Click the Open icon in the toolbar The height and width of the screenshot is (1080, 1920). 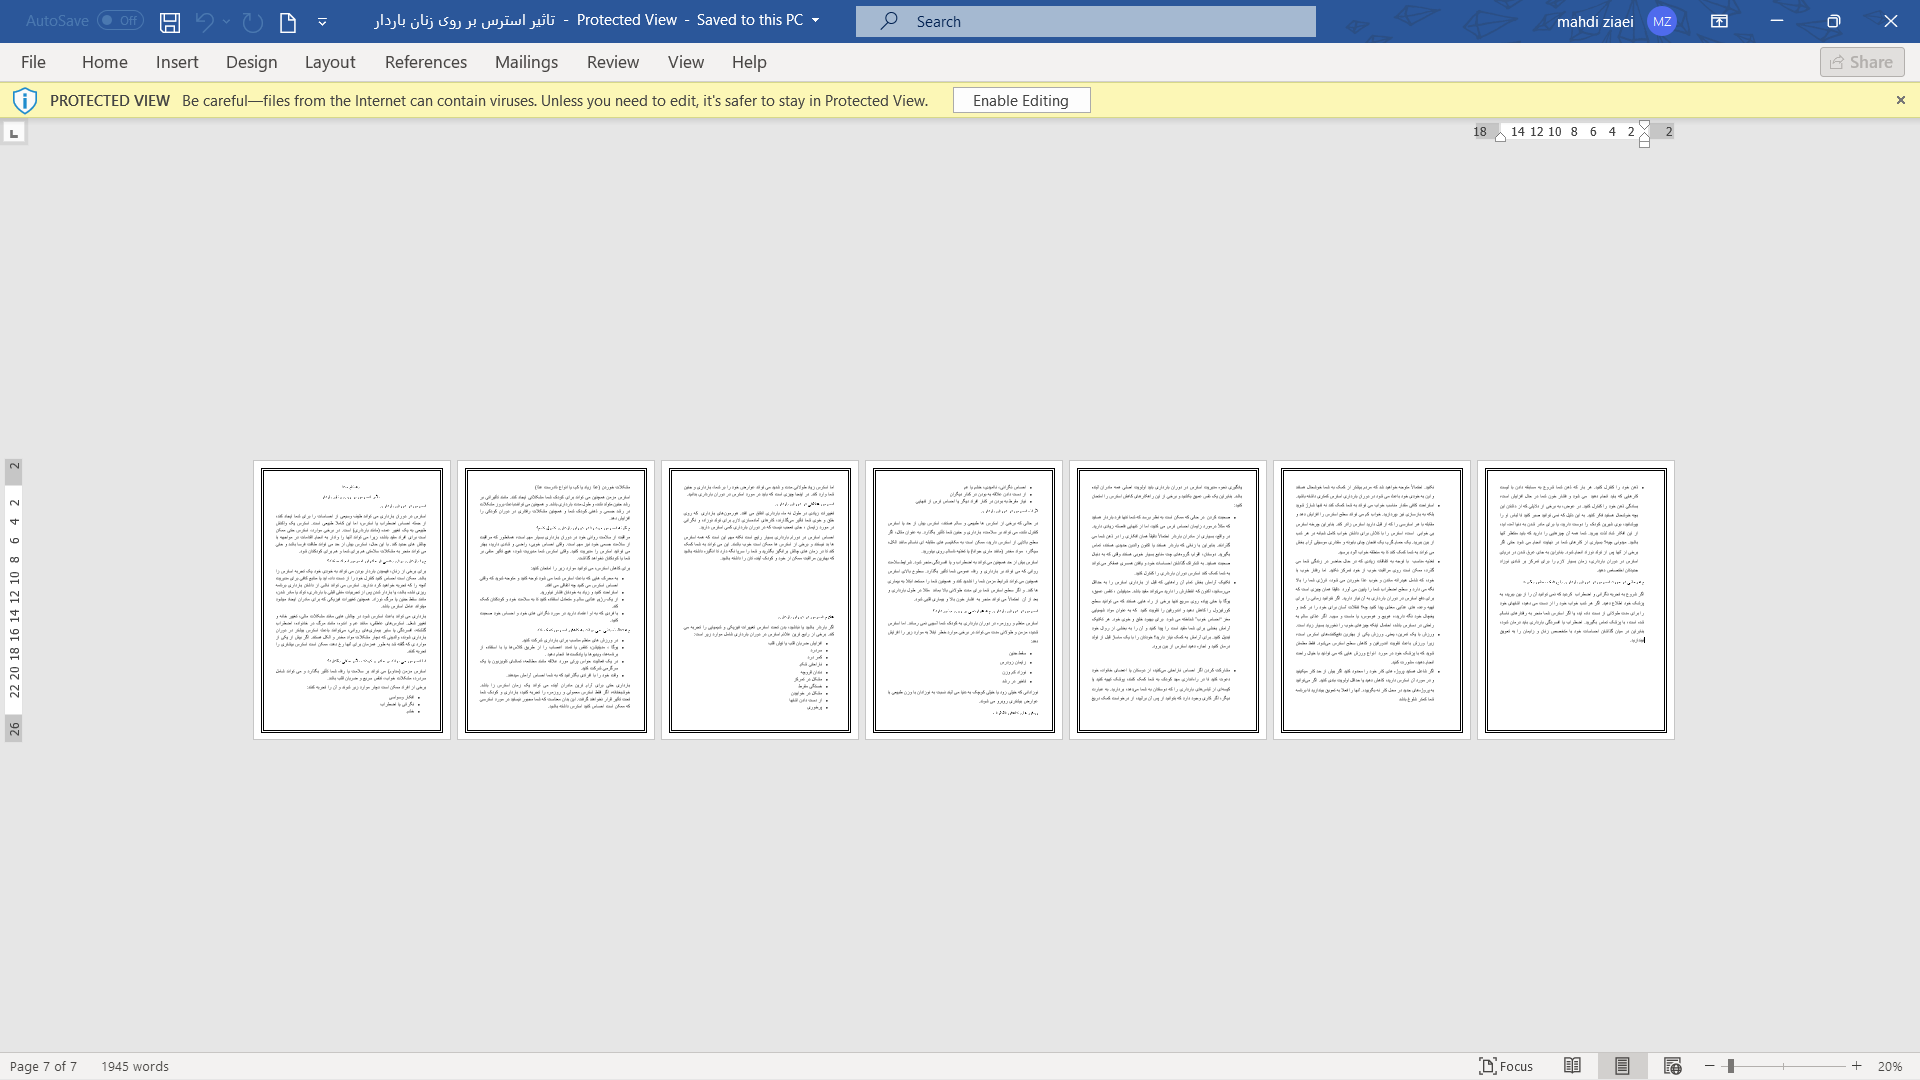(x=287, y=20)
